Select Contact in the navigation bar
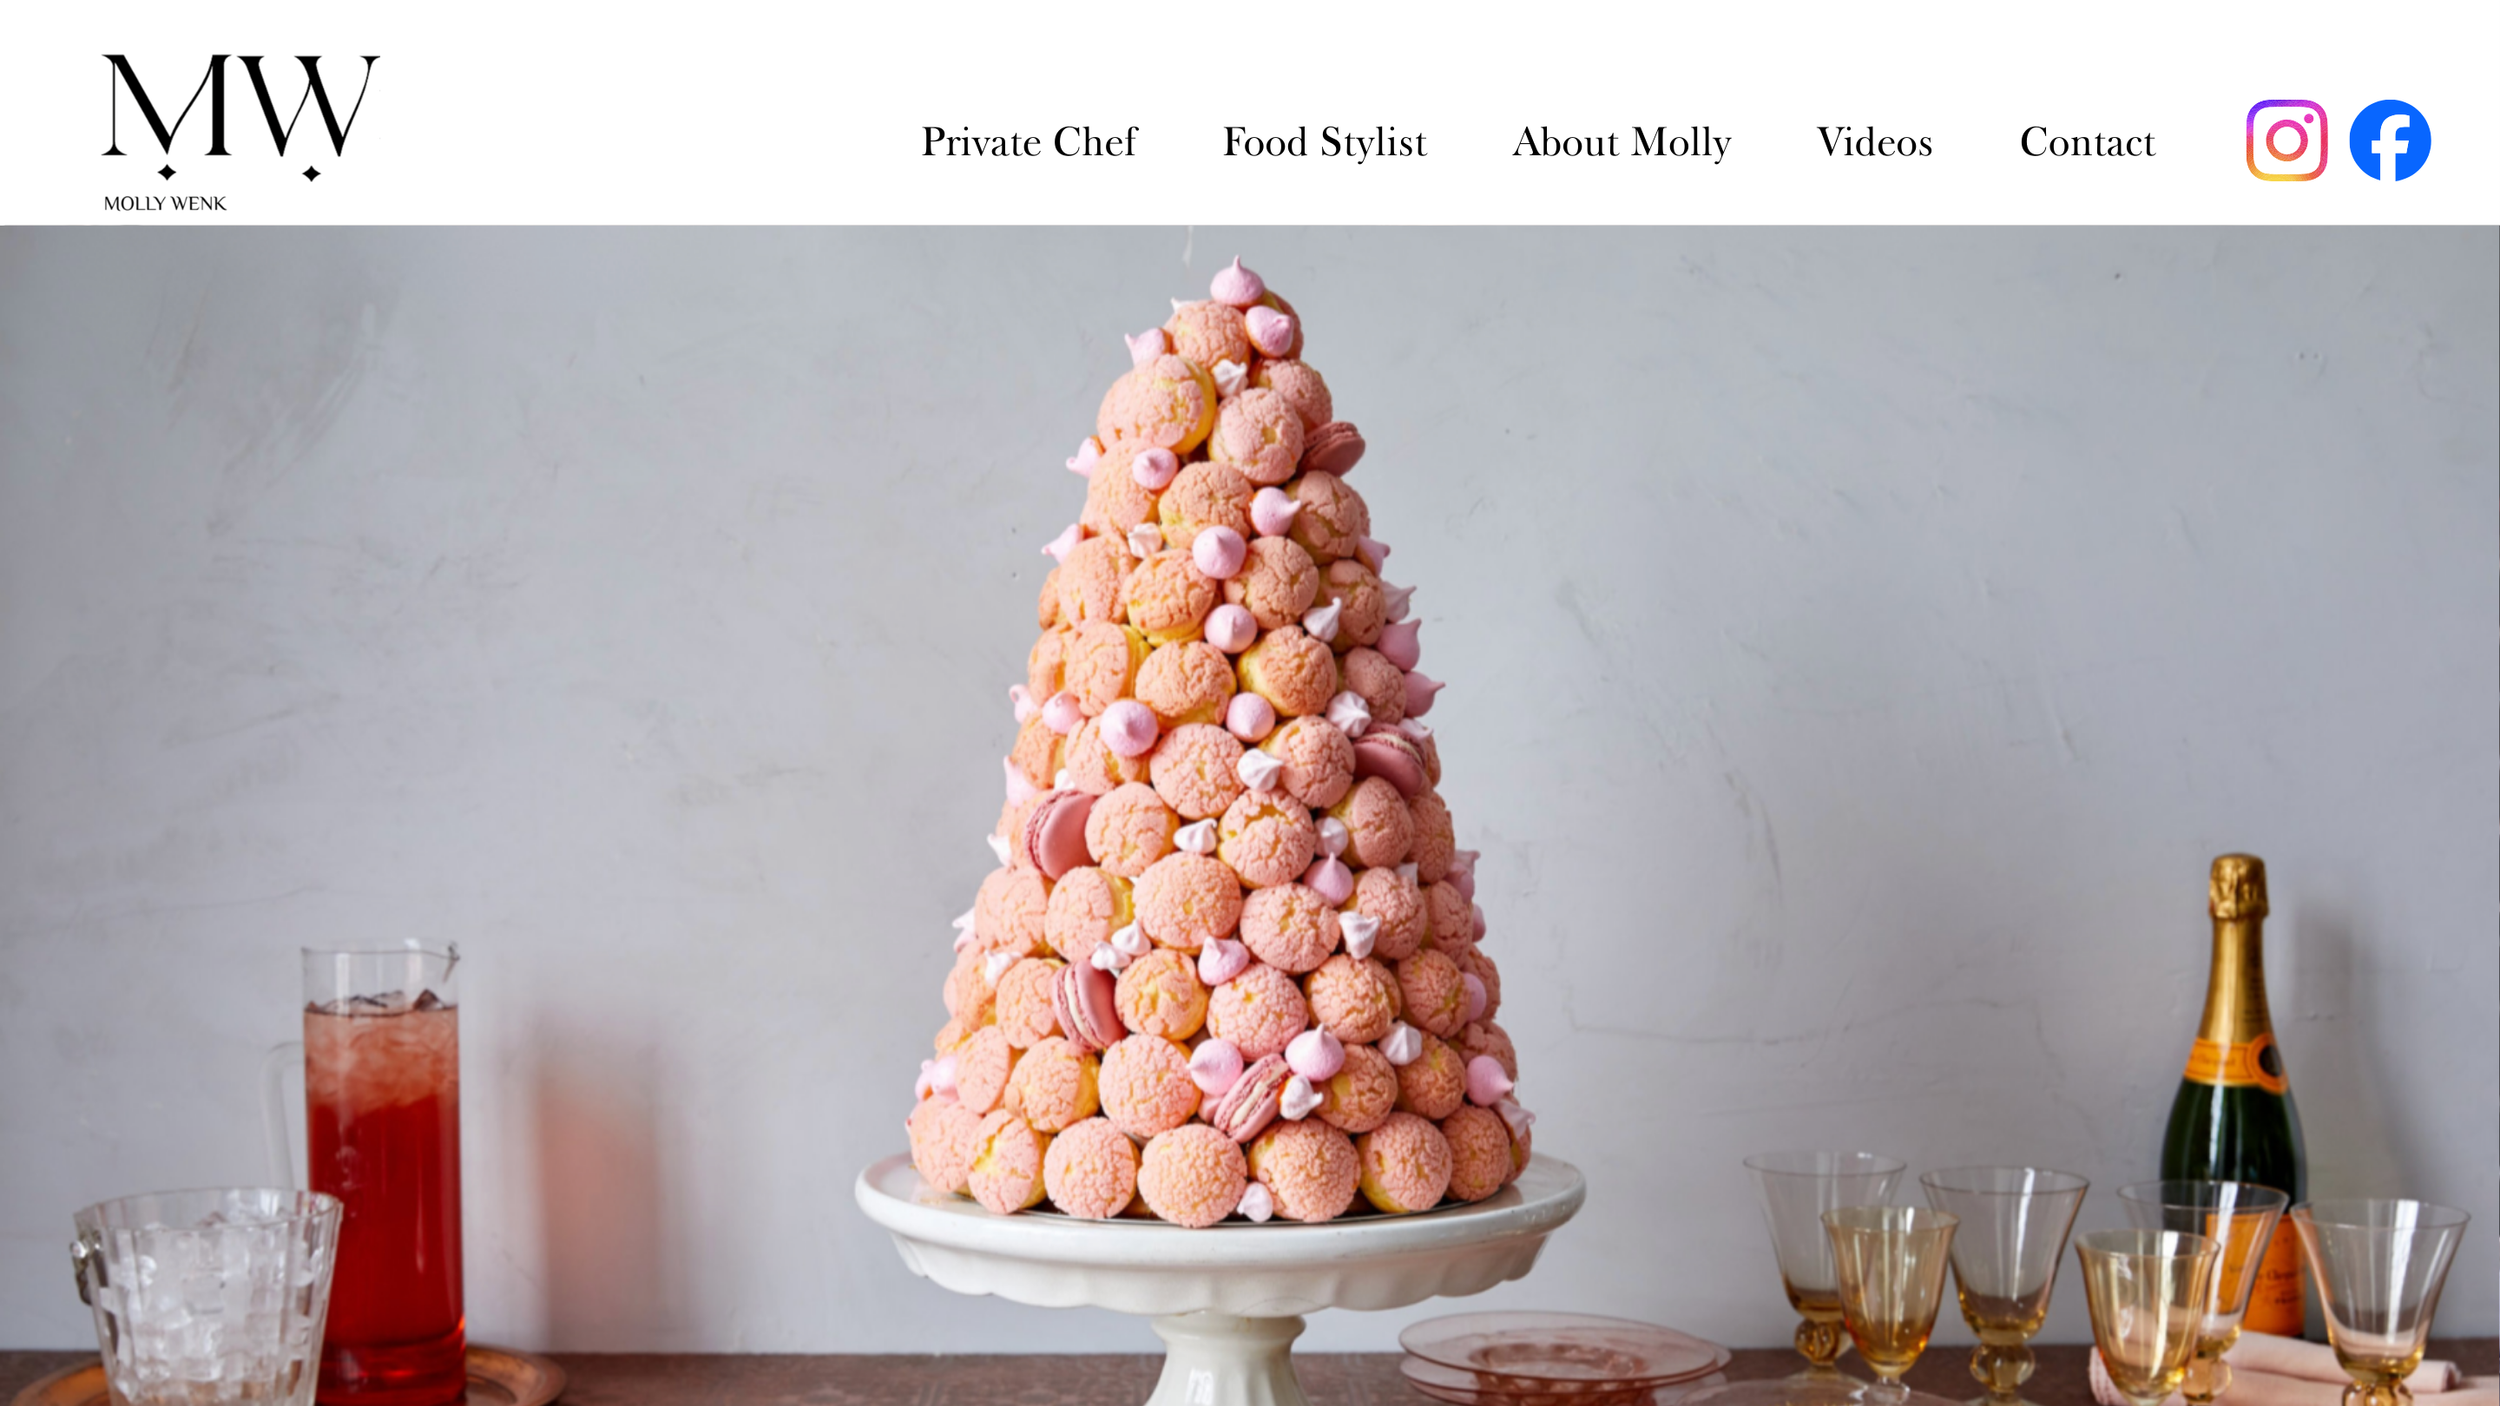Viewport: 2500px width, 1406px height. click(2087, 142)
